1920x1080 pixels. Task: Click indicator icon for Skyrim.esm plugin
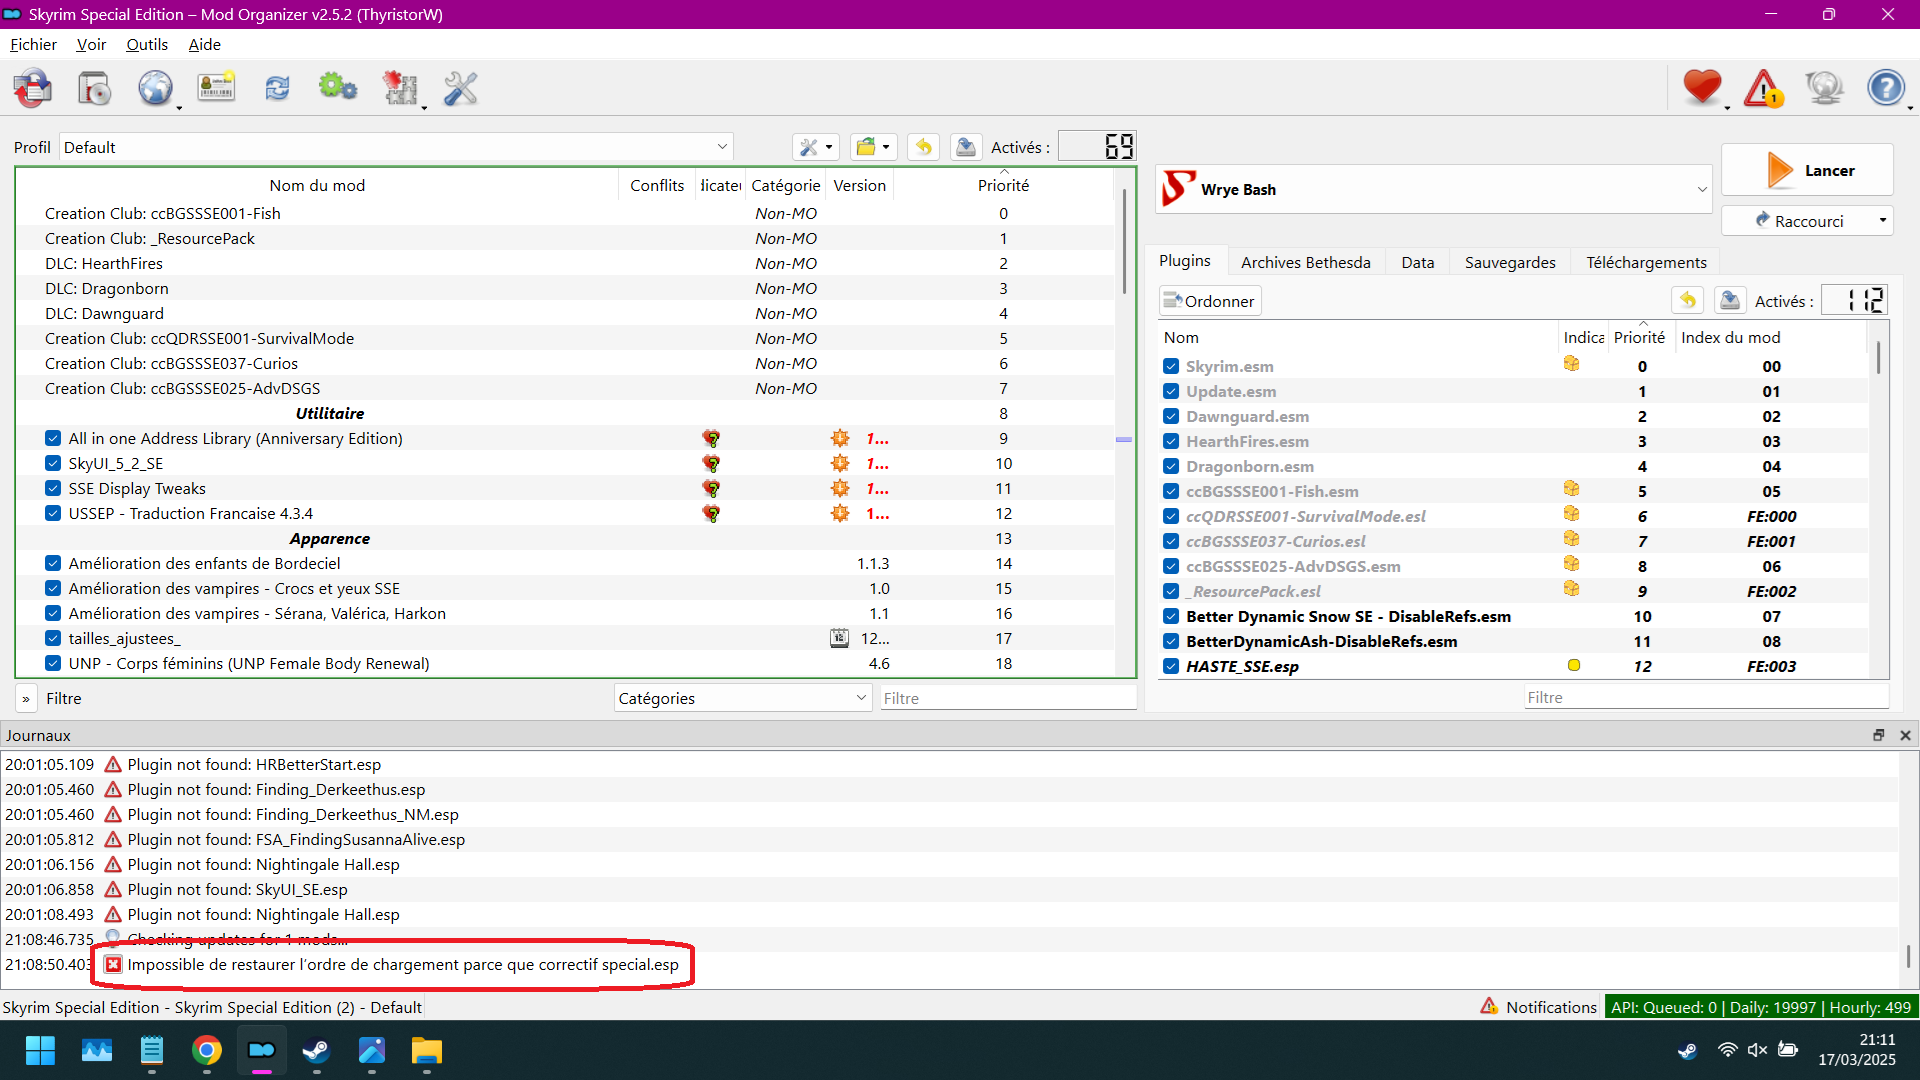[x=1572, y=364]
